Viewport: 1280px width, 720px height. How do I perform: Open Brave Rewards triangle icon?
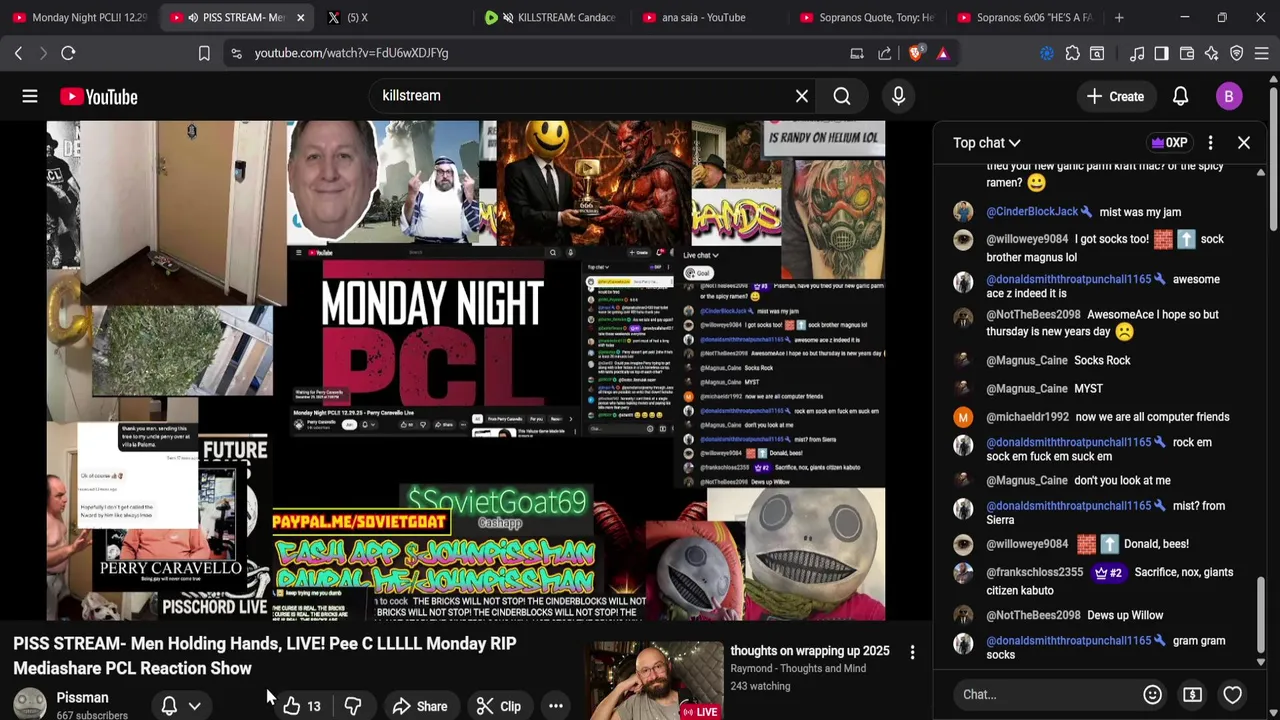(x=943, y=53)
